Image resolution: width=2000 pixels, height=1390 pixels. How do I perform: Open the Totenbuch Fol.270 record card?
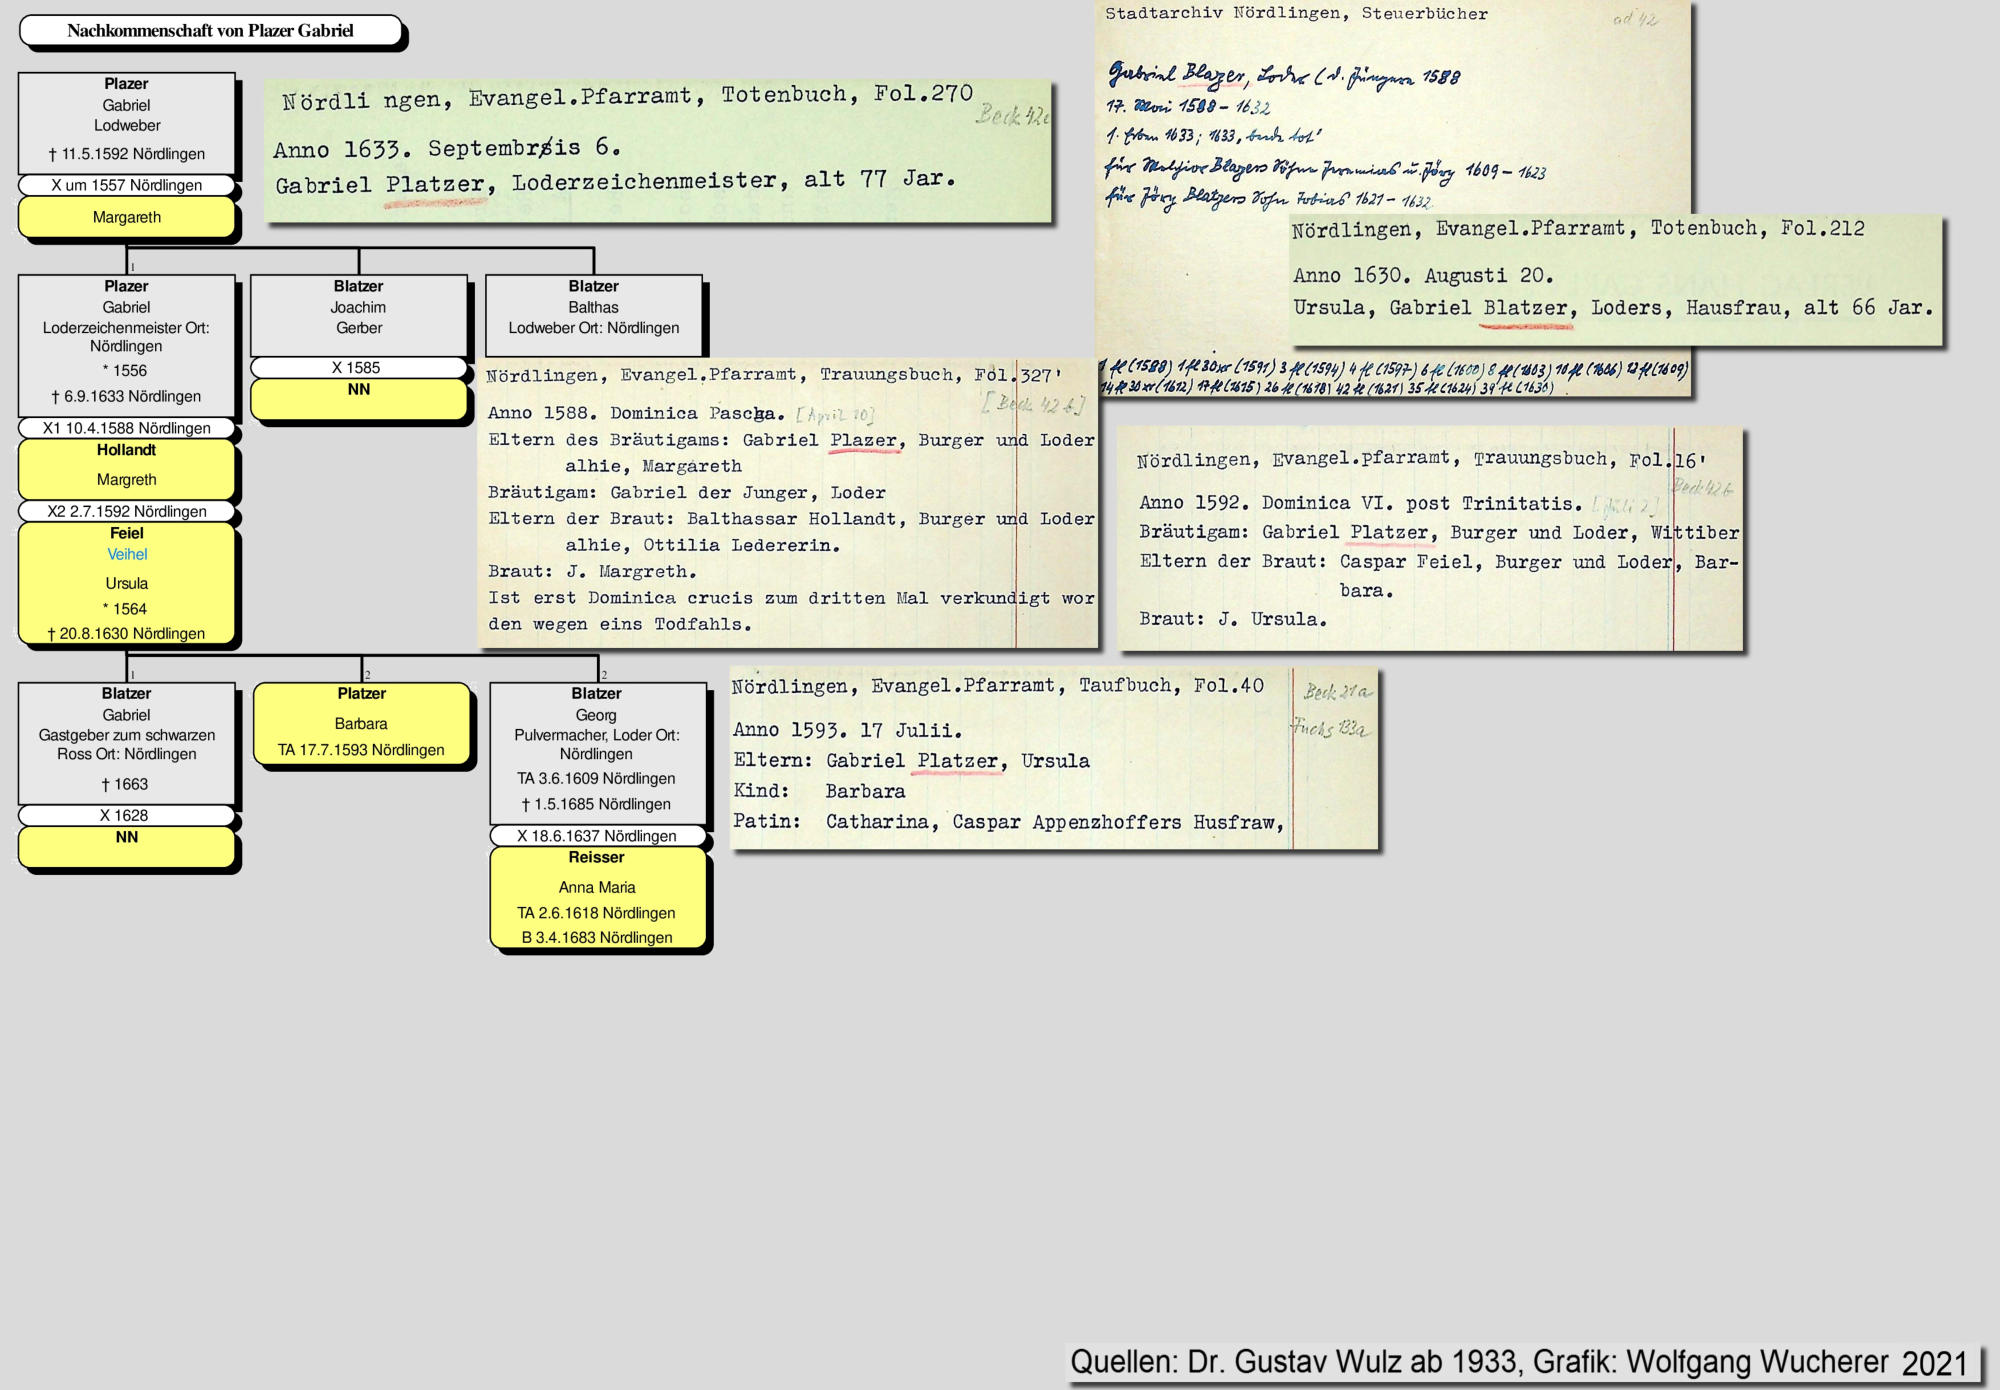coord(657,150)
